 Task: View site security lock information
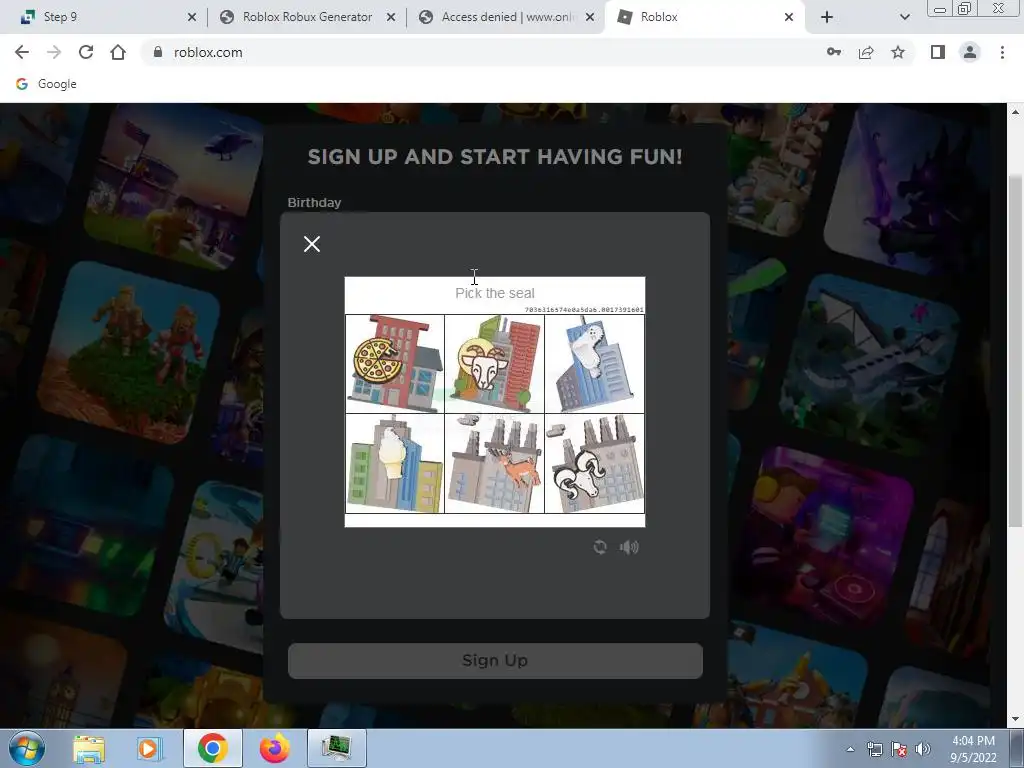coord(157,52)
